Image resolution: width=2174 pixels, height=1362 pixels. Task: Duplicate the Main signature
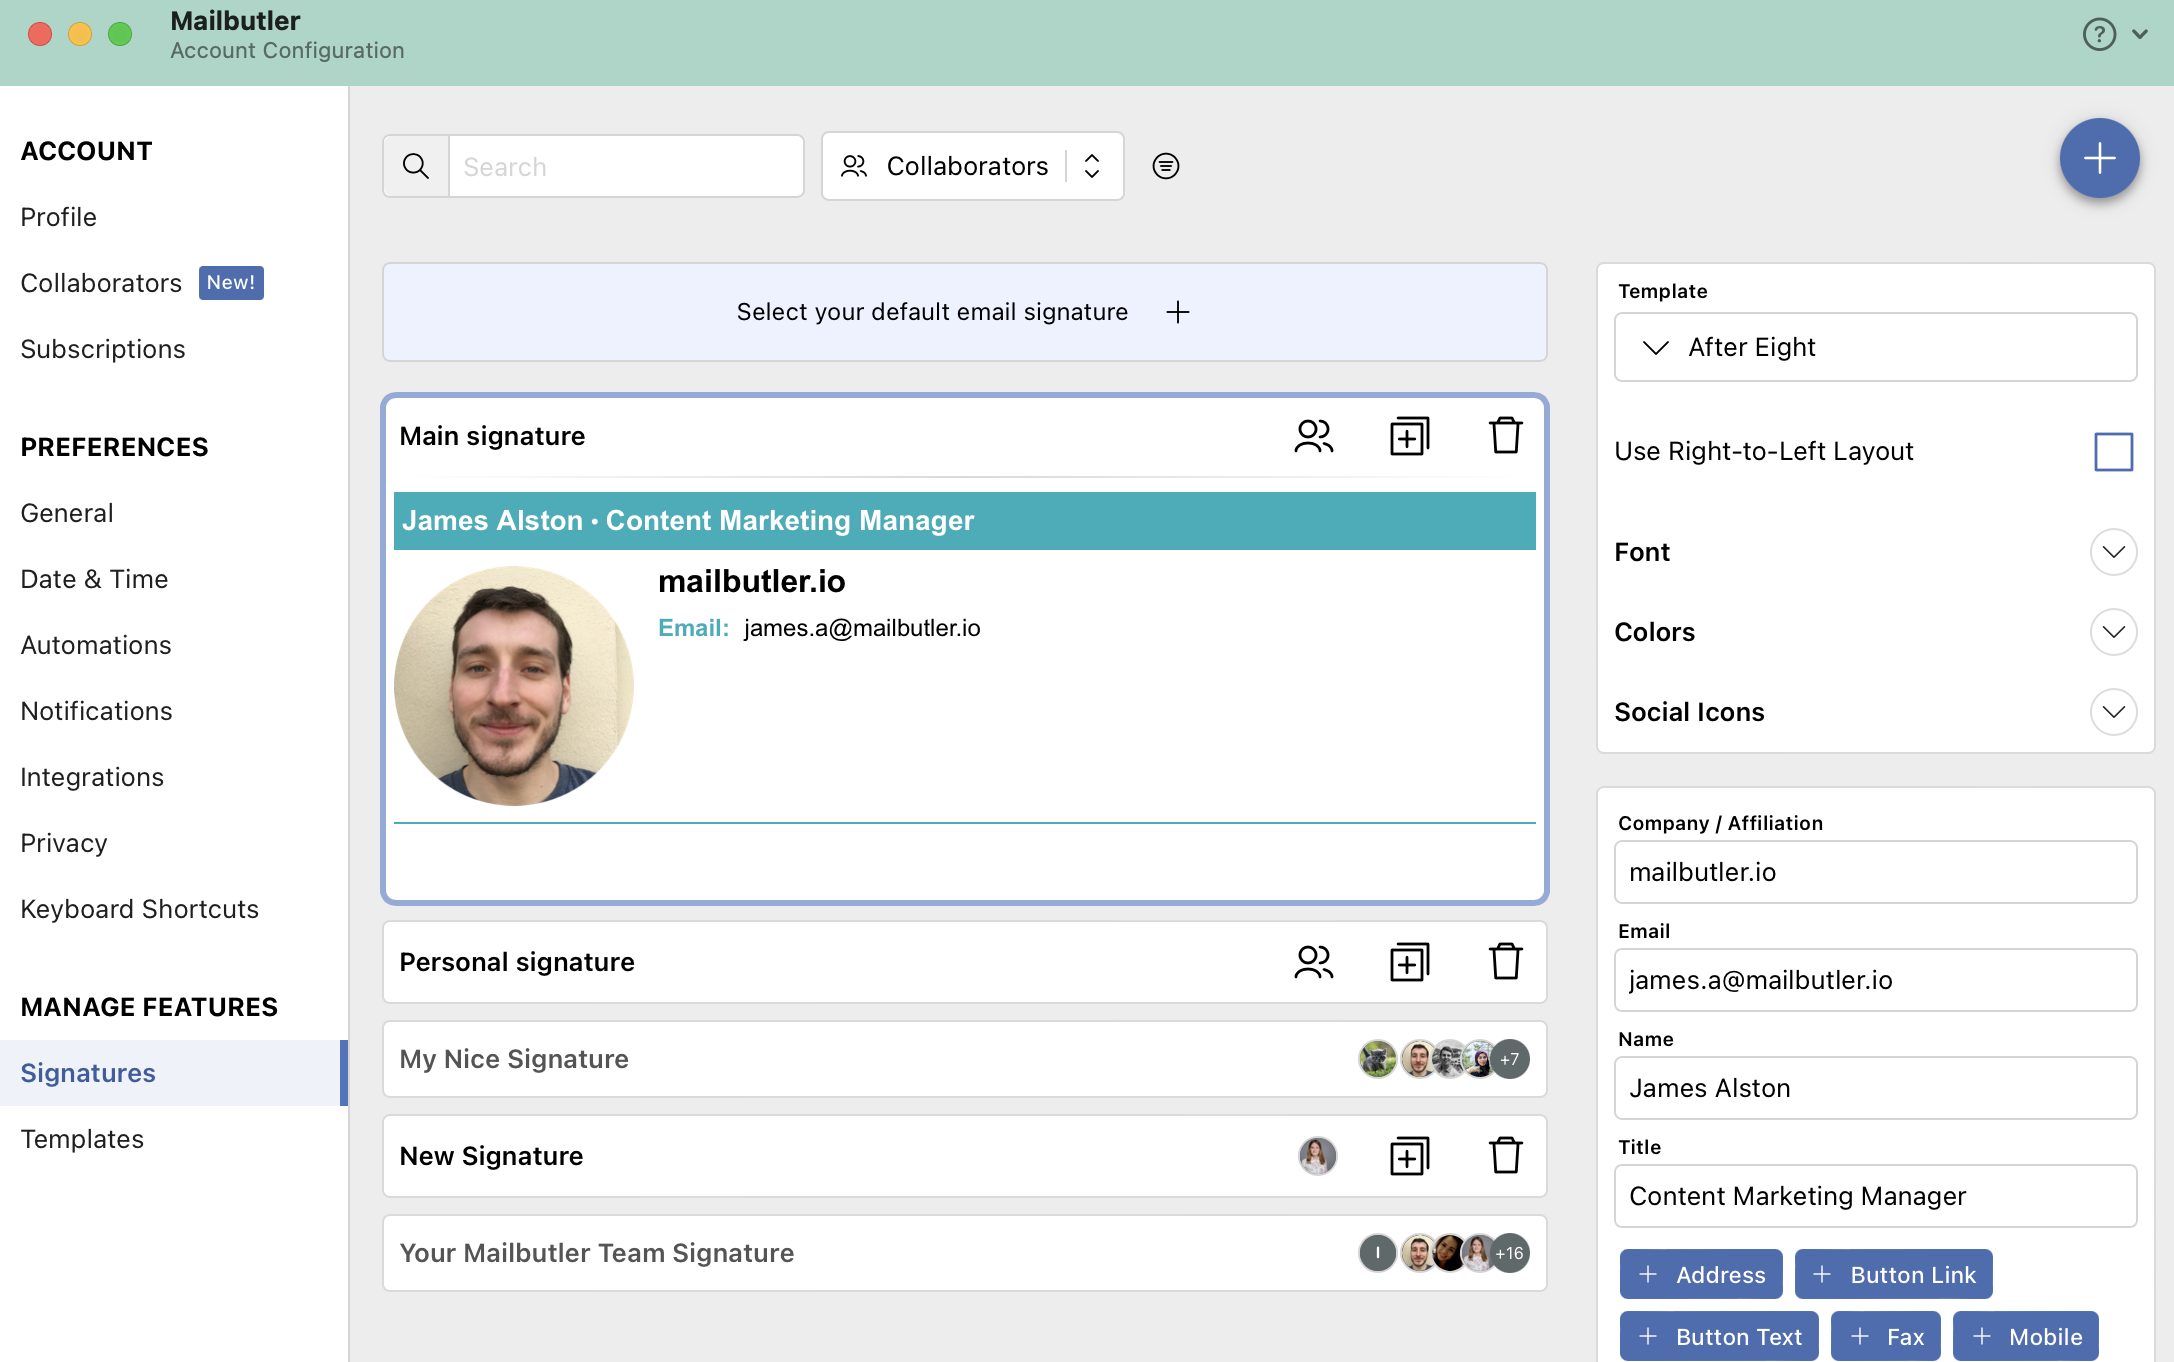pyautogui.click(x=1409, y=436)
